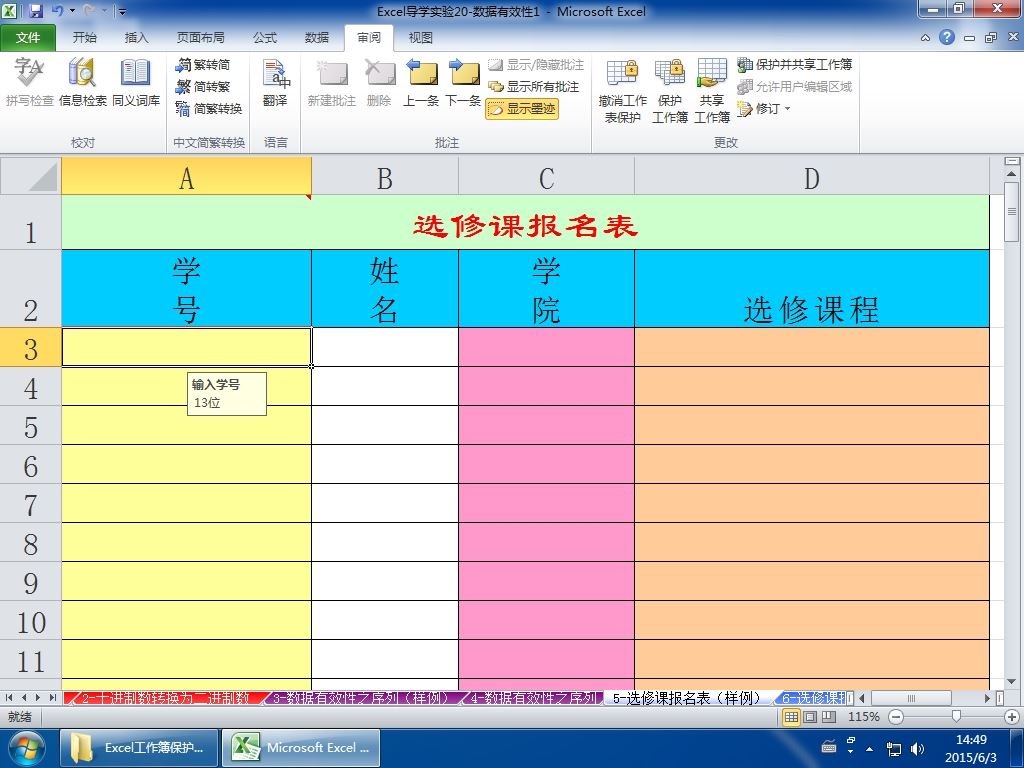
Task: Open the 数据 ribbon tab
Action: pos(317,38)
